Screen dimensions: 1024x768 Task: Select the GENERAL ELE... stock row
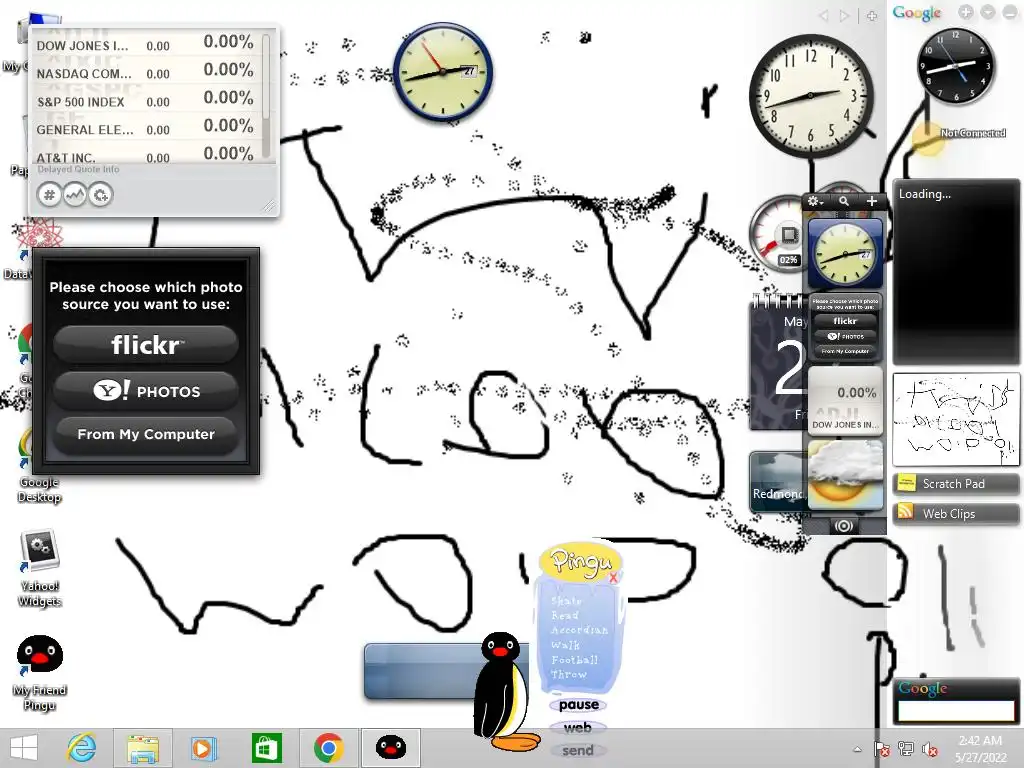[145, 128]
